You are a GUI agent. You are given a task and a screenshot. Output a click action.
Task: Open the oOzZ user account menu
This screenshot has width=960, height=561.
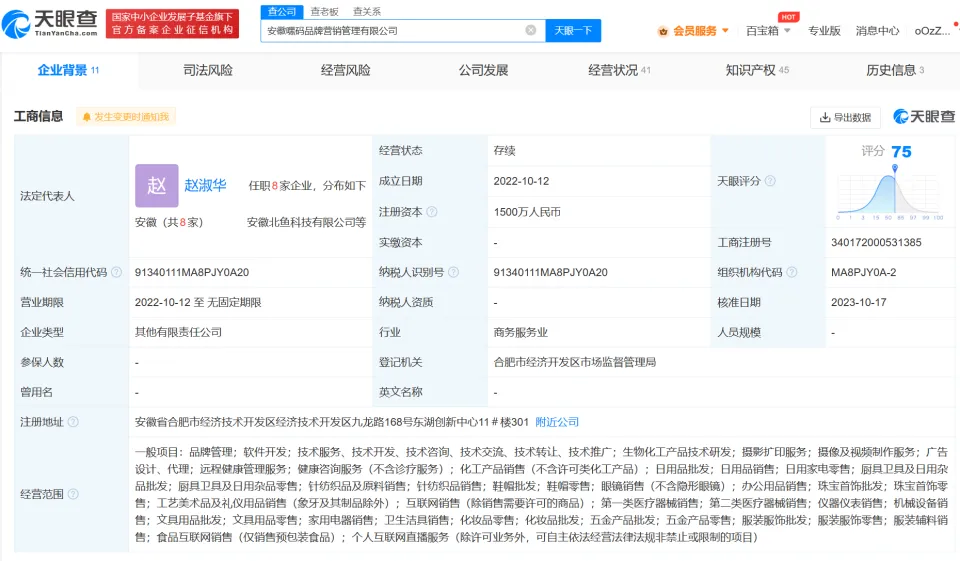click(932, 31)
